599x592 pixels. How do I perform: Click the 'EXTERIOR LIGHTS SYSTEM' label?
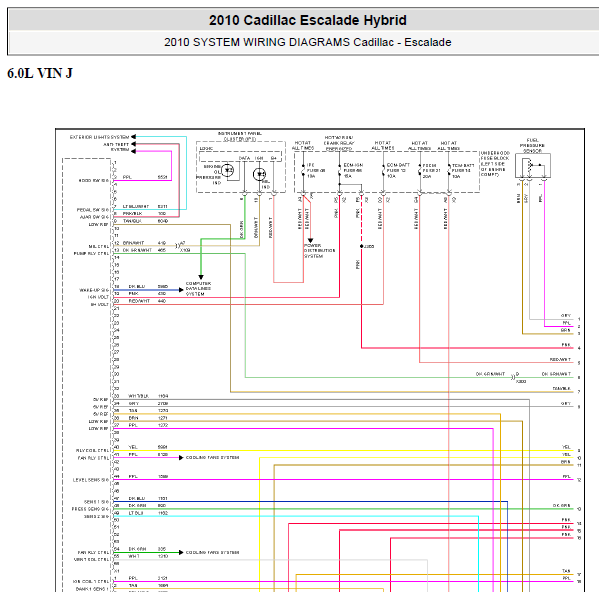(100, 137)
